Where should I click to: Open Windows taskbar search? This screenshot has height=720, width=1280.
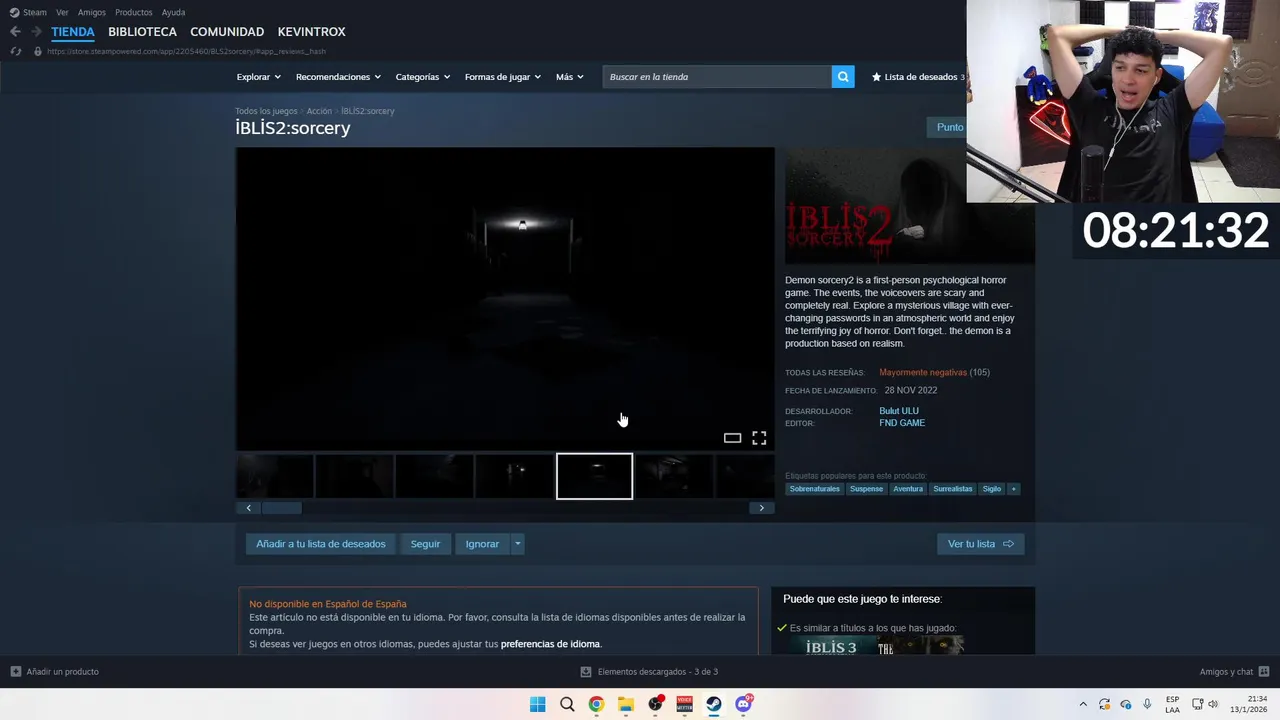(x=567, y=704)
